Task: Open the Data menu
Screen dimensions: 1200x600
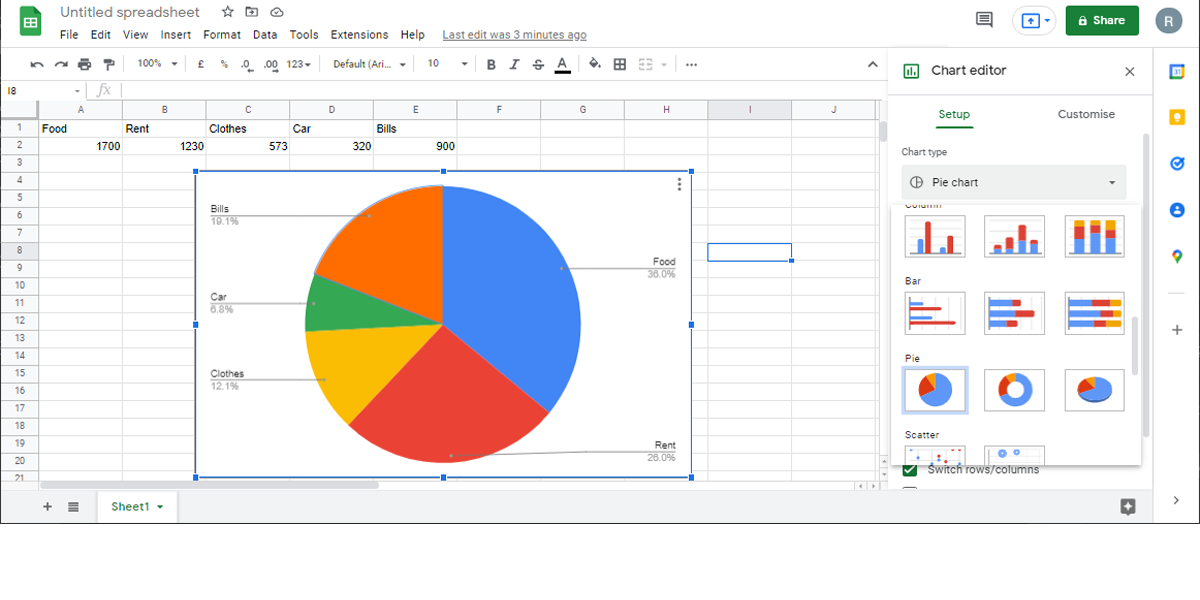Action: coord(265,35)
